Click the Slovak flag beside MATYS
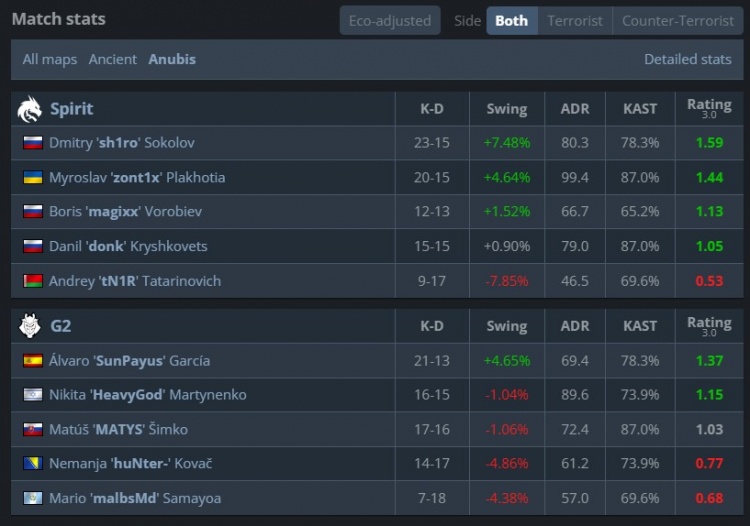 [32, 429]
